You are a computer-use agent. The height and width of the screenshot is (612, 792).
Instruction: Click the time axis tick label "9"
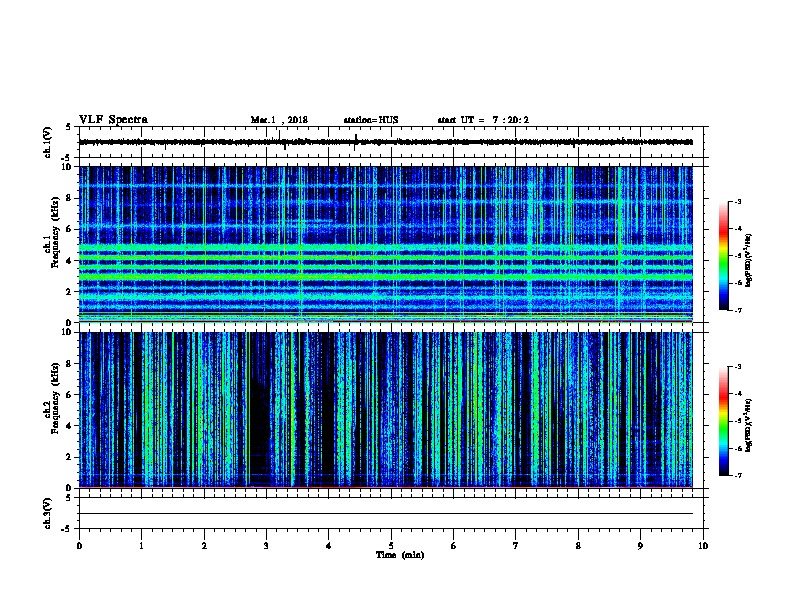640,546
